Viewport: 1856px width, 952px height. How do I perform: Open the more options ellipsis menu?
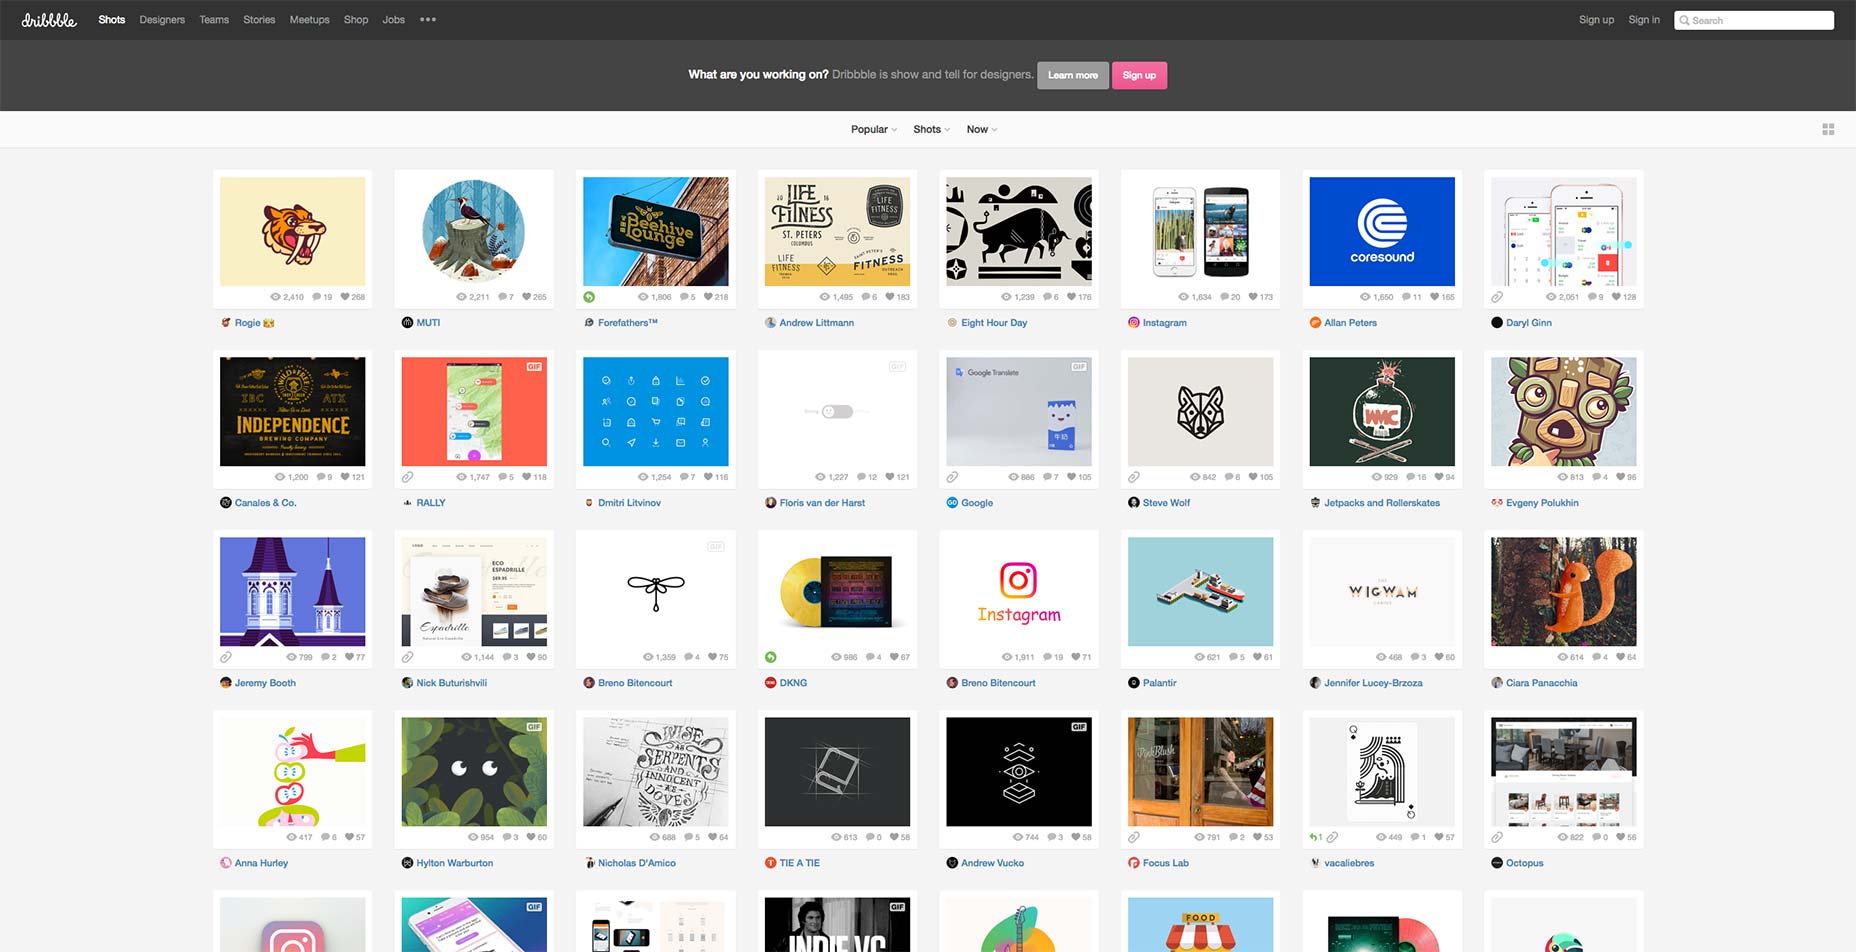428,20
